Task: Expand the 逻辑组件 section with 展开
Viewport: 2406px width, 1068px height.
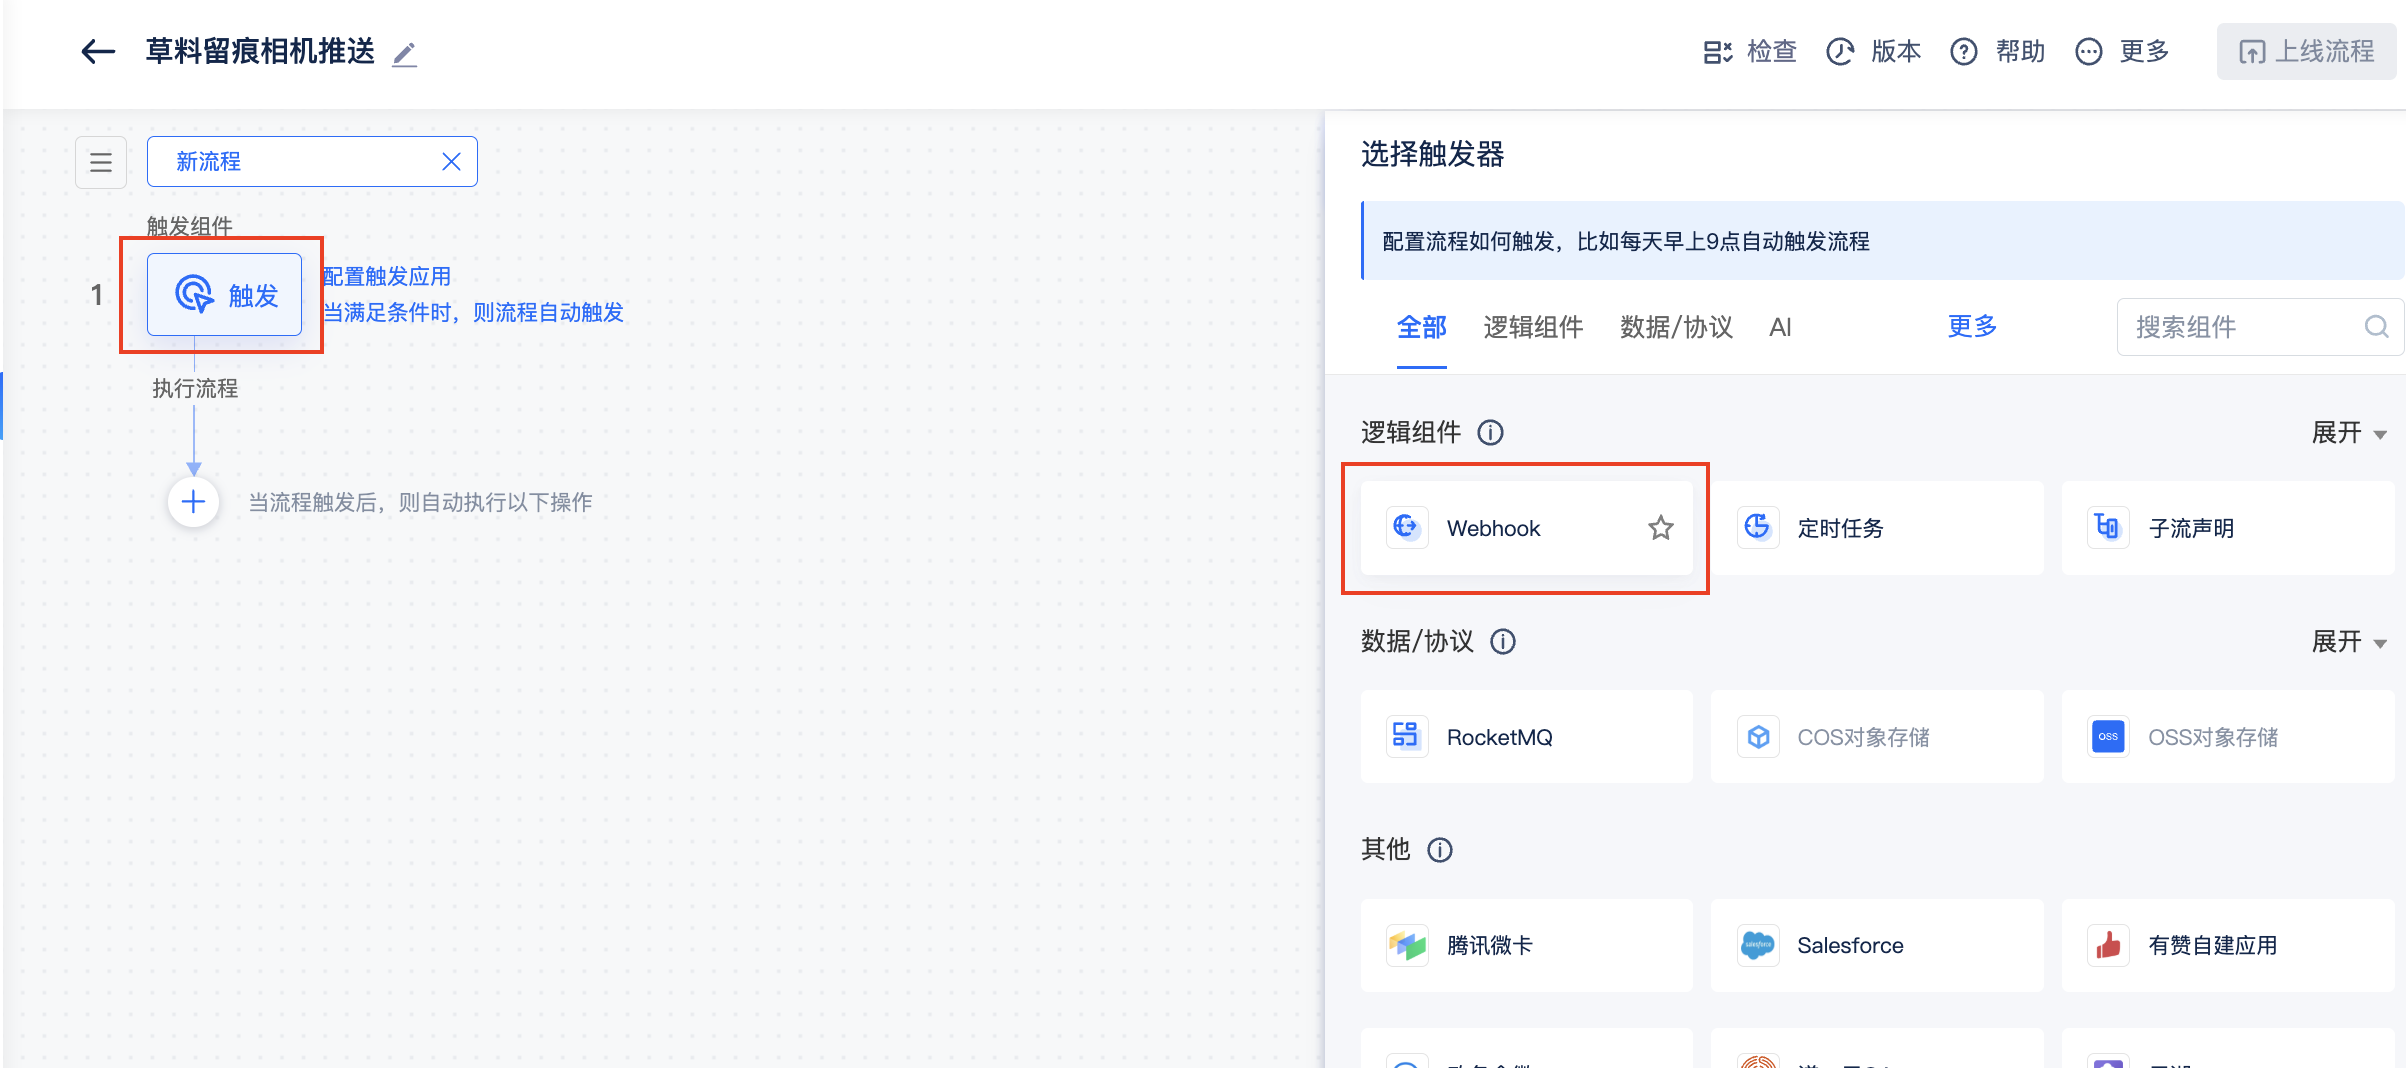Action: point(2349,433)
